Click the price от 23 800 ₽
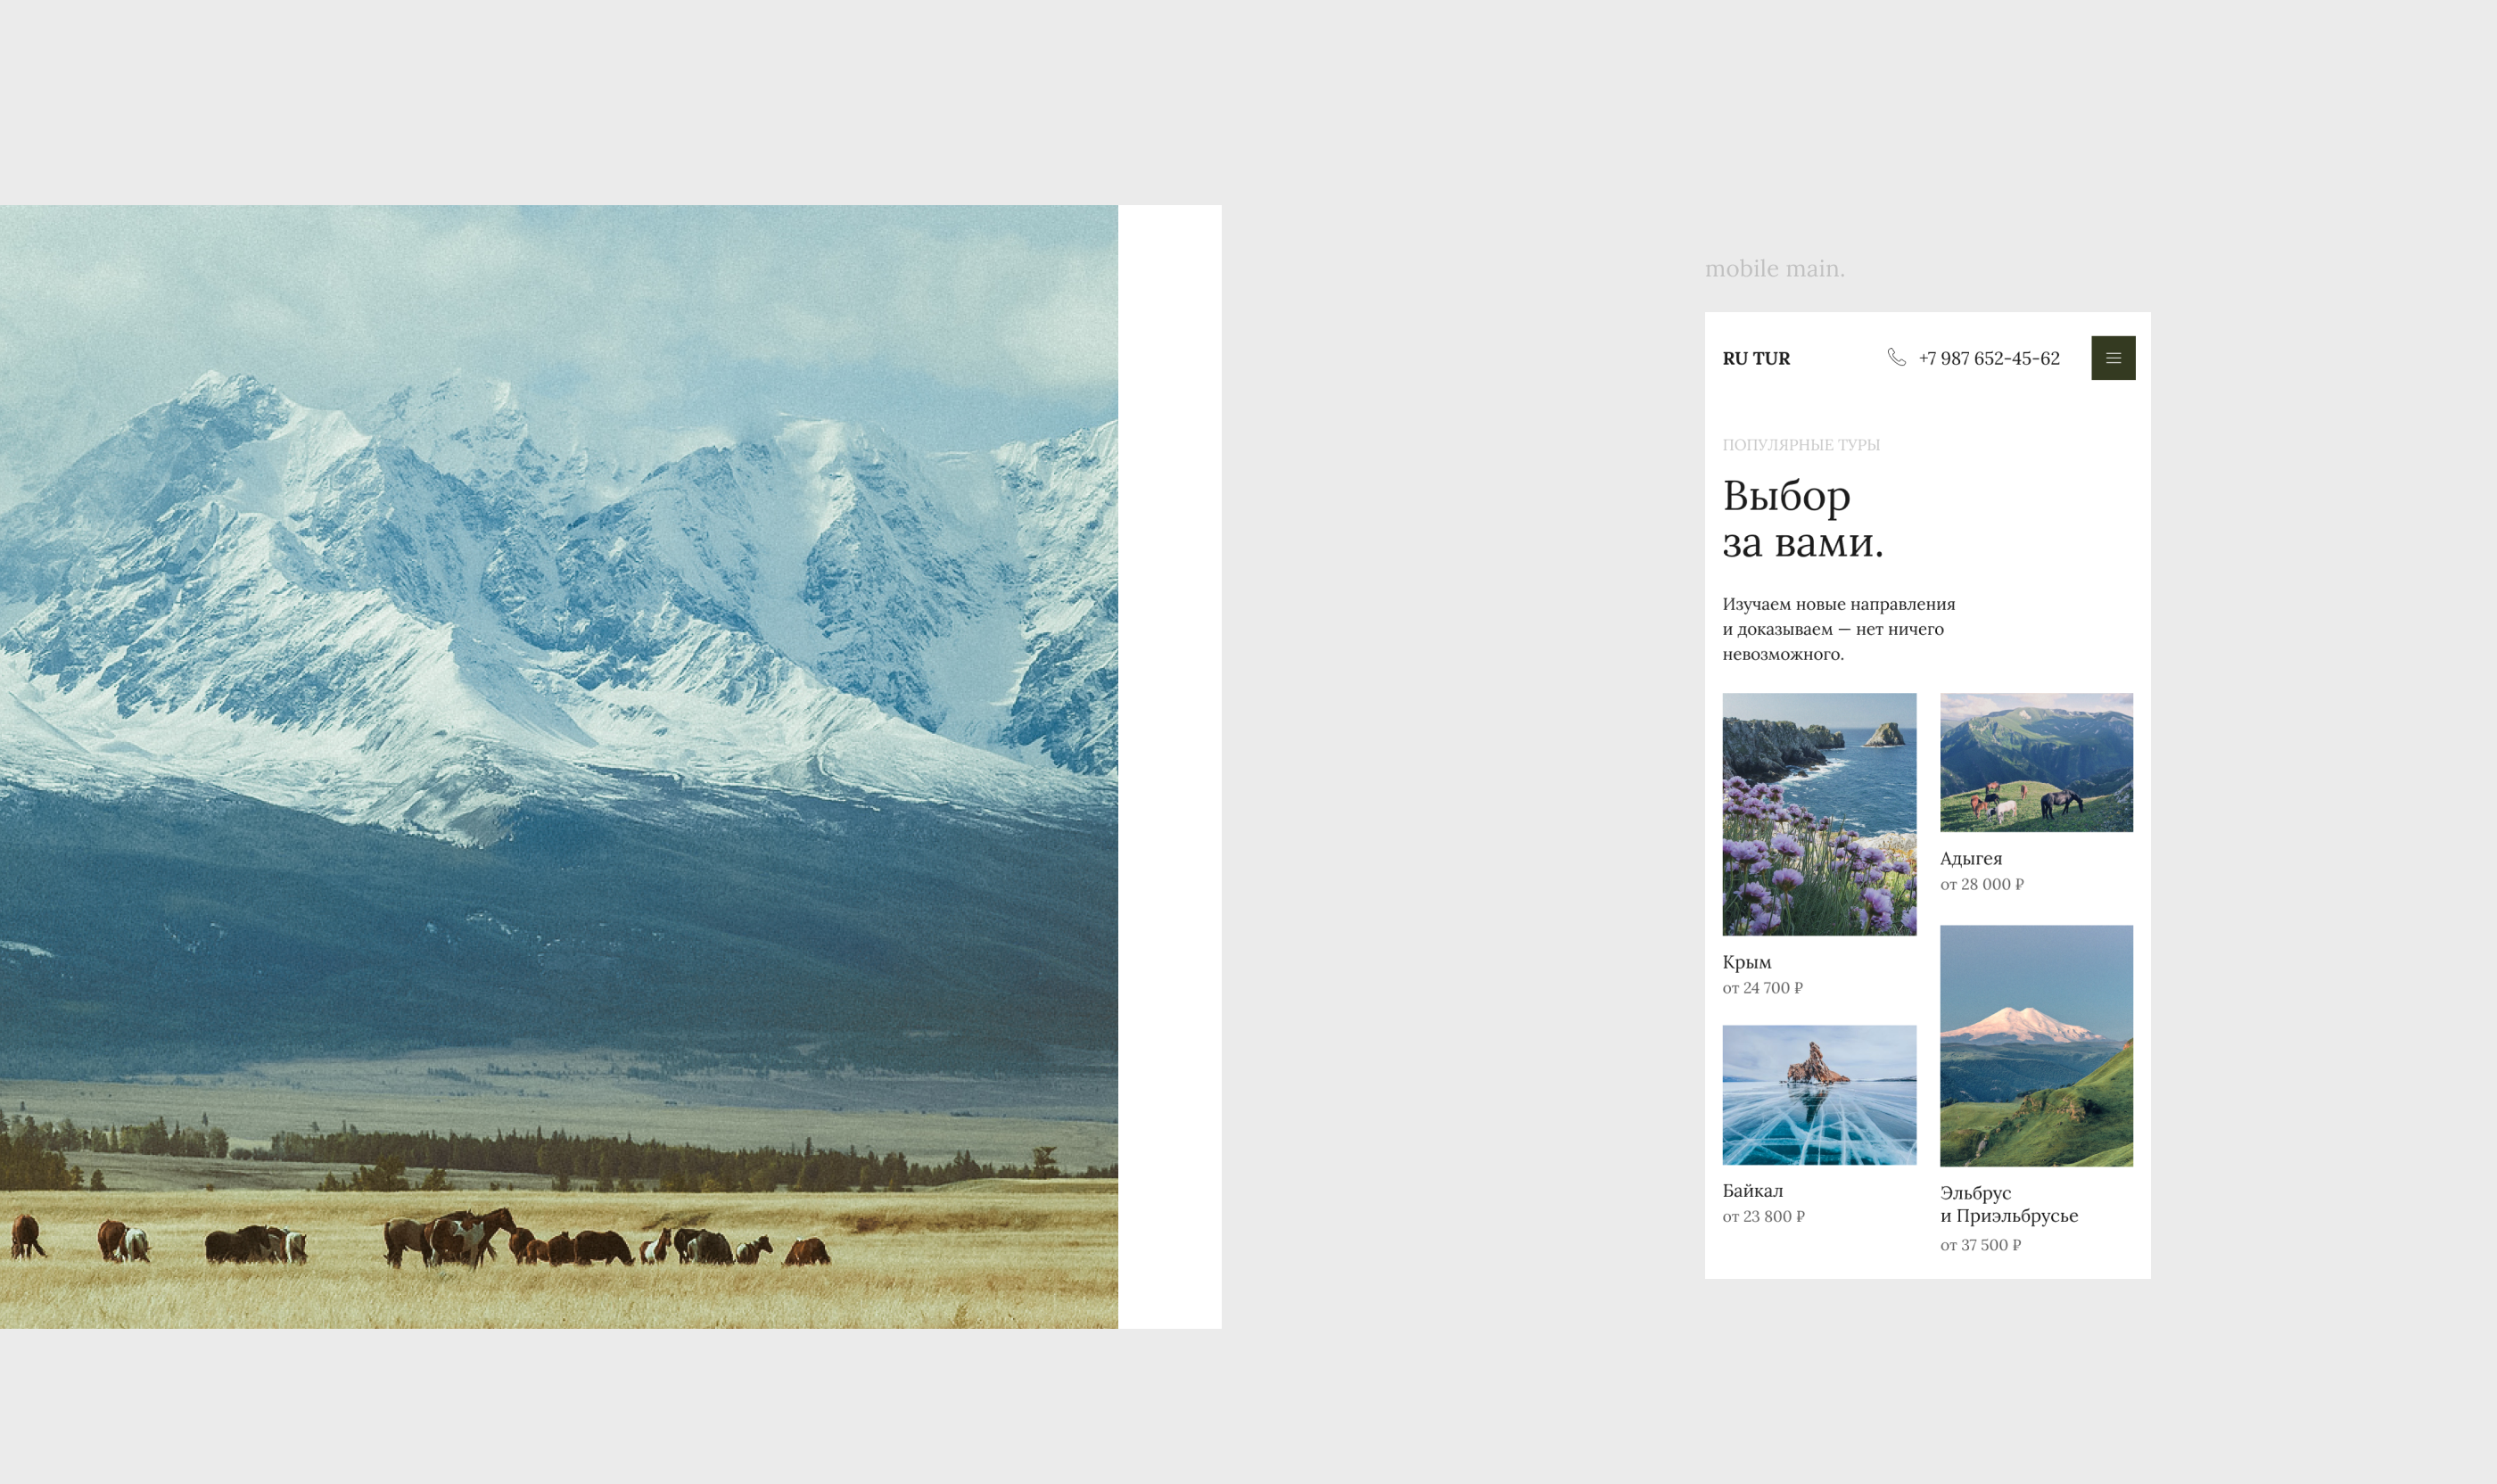 coord(1763,1216)
